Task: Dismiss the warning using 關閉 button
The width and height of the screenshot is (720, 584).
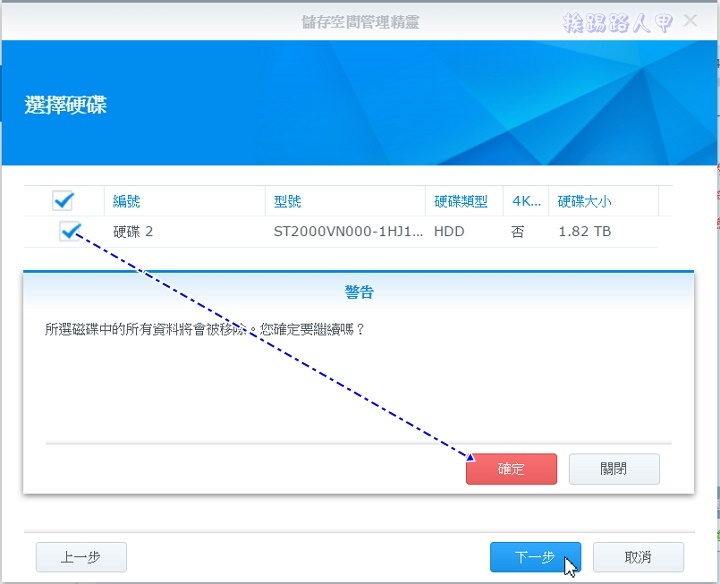Action: click(x=614, y=469)
